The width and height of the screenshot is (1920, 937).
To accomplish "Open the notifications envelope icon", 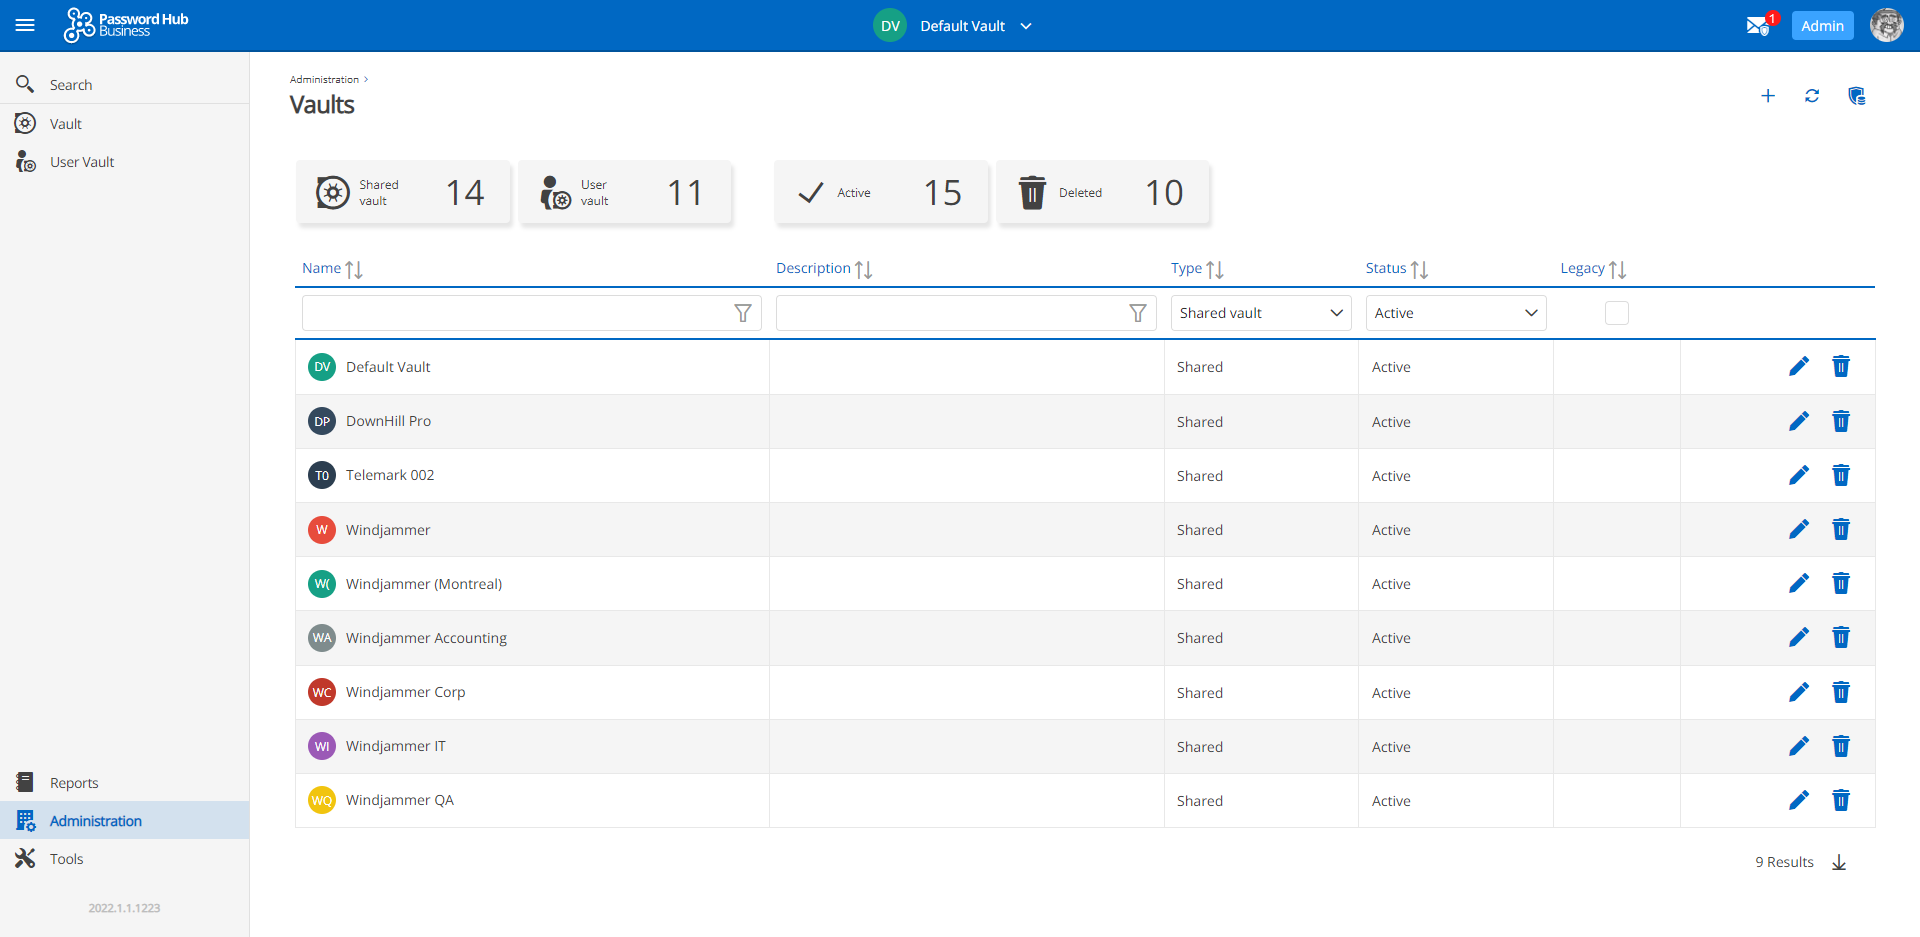I will [x=1757, y=26].
